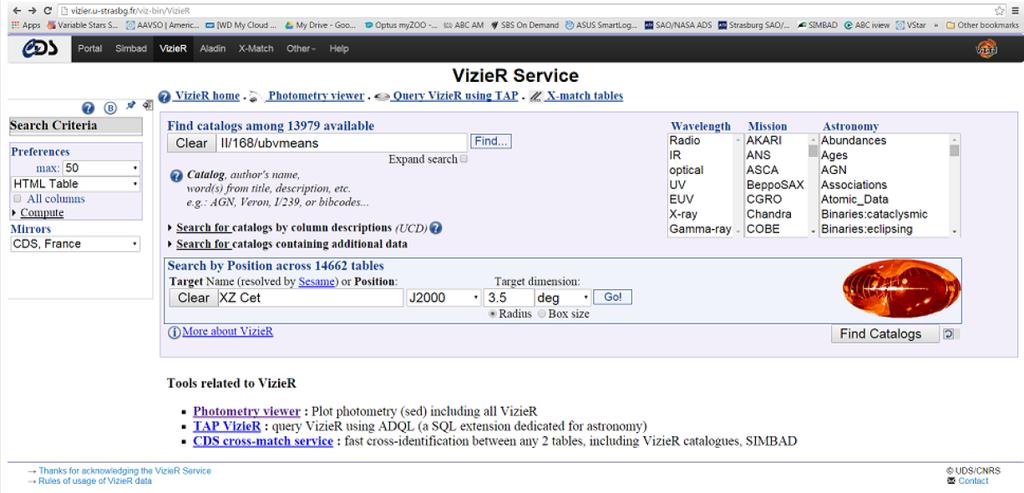Click info icon beside More about VizieR
1024x493 pixels.
pos(174,332)
